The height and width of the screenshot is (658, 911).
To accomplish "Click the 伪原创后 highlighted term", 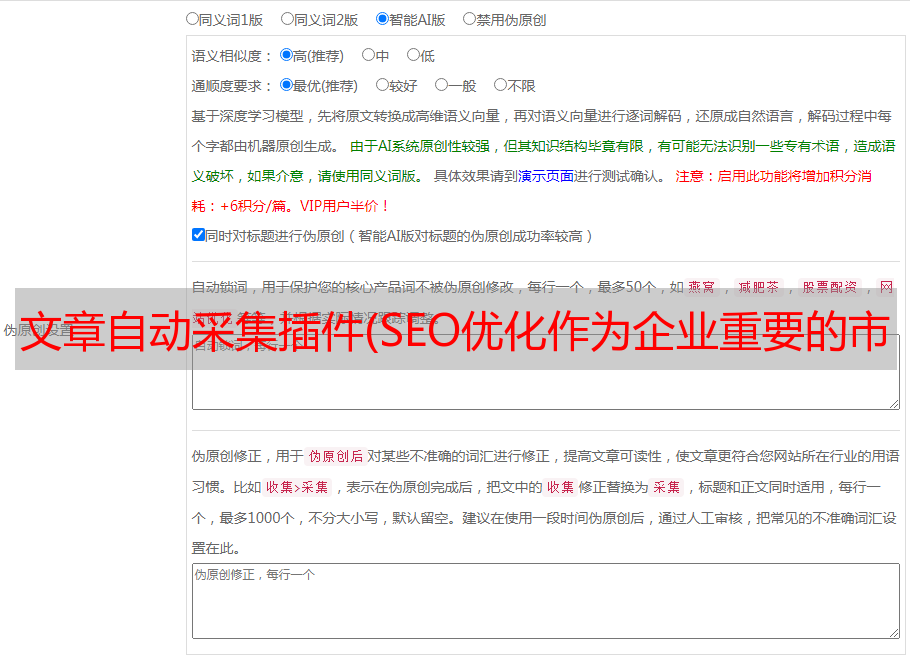I will click(335, 456).
